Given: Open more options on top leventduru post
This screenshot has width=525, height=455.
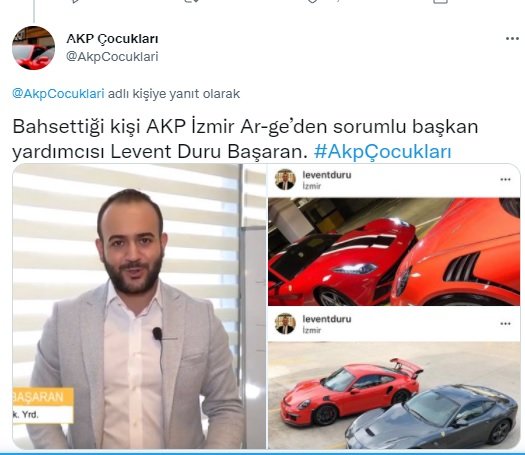Looking at the screenshot, I should (505, 179).
